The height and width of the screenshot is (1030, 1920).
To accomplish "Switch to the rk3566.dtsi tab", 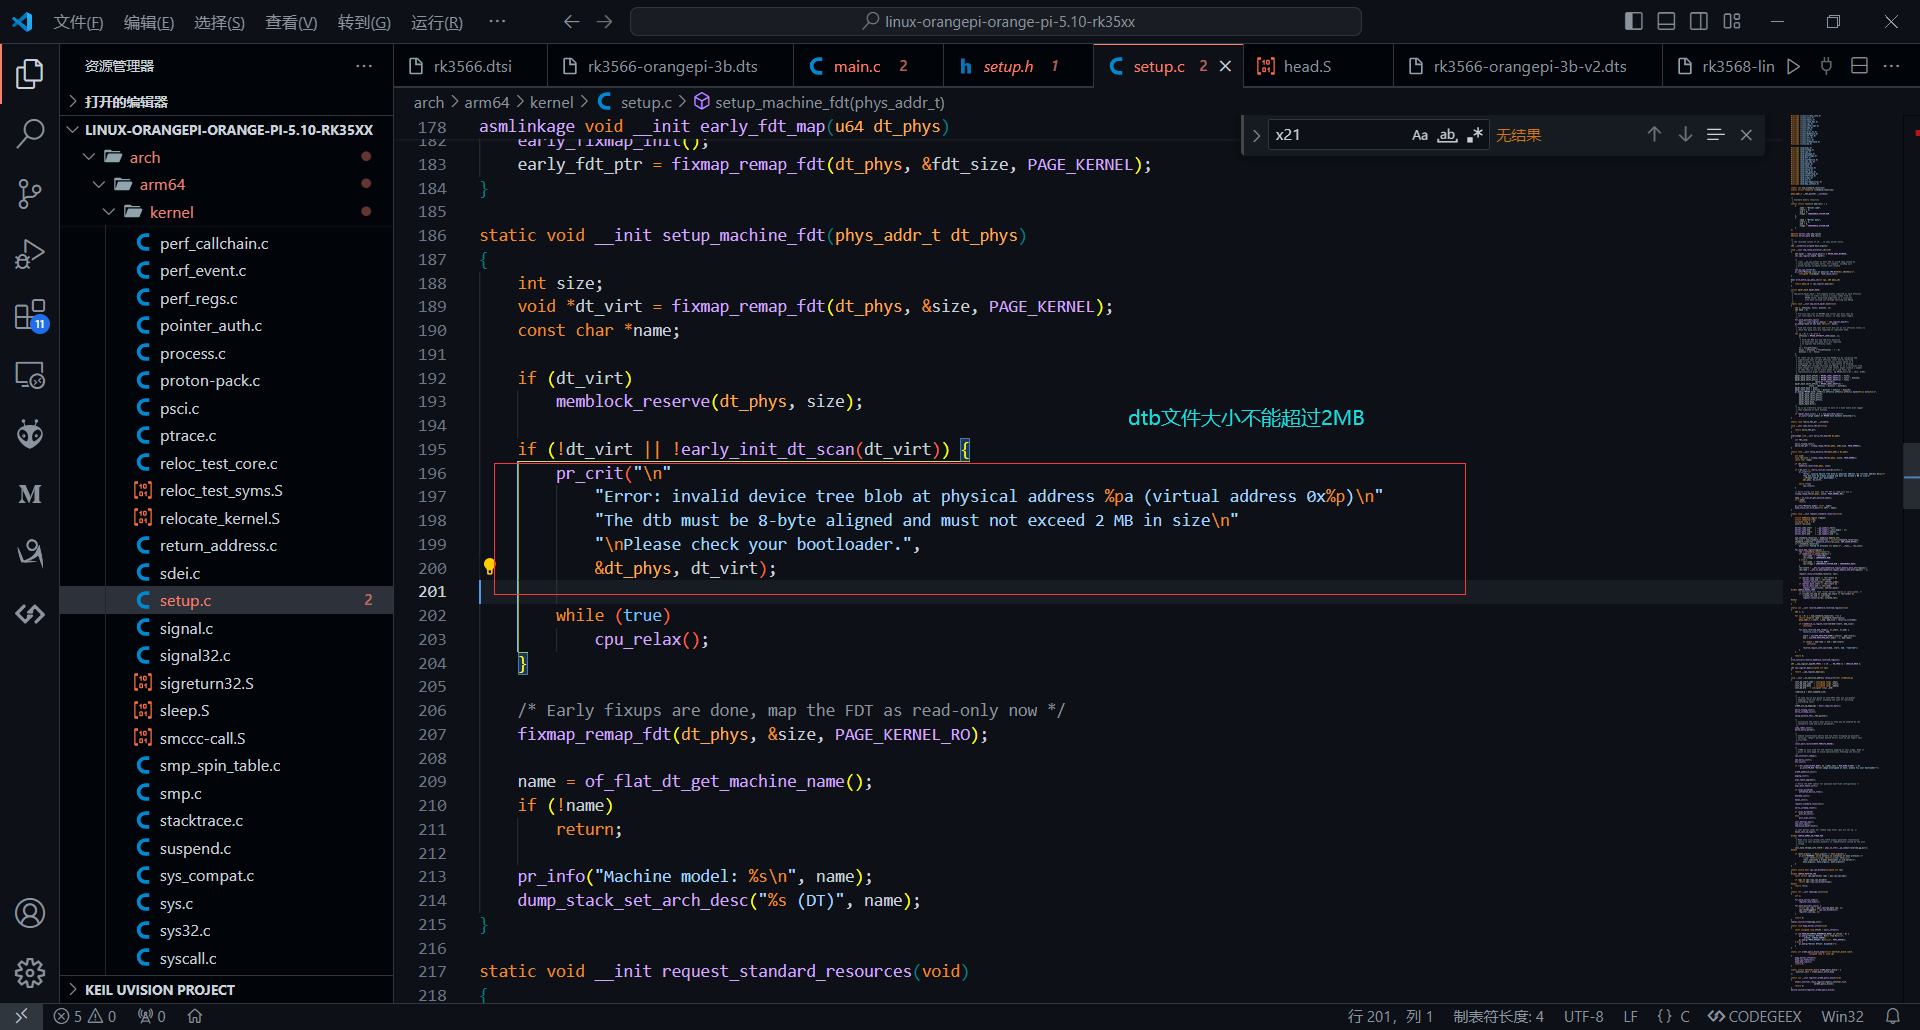I will click(x=471, y=66).
